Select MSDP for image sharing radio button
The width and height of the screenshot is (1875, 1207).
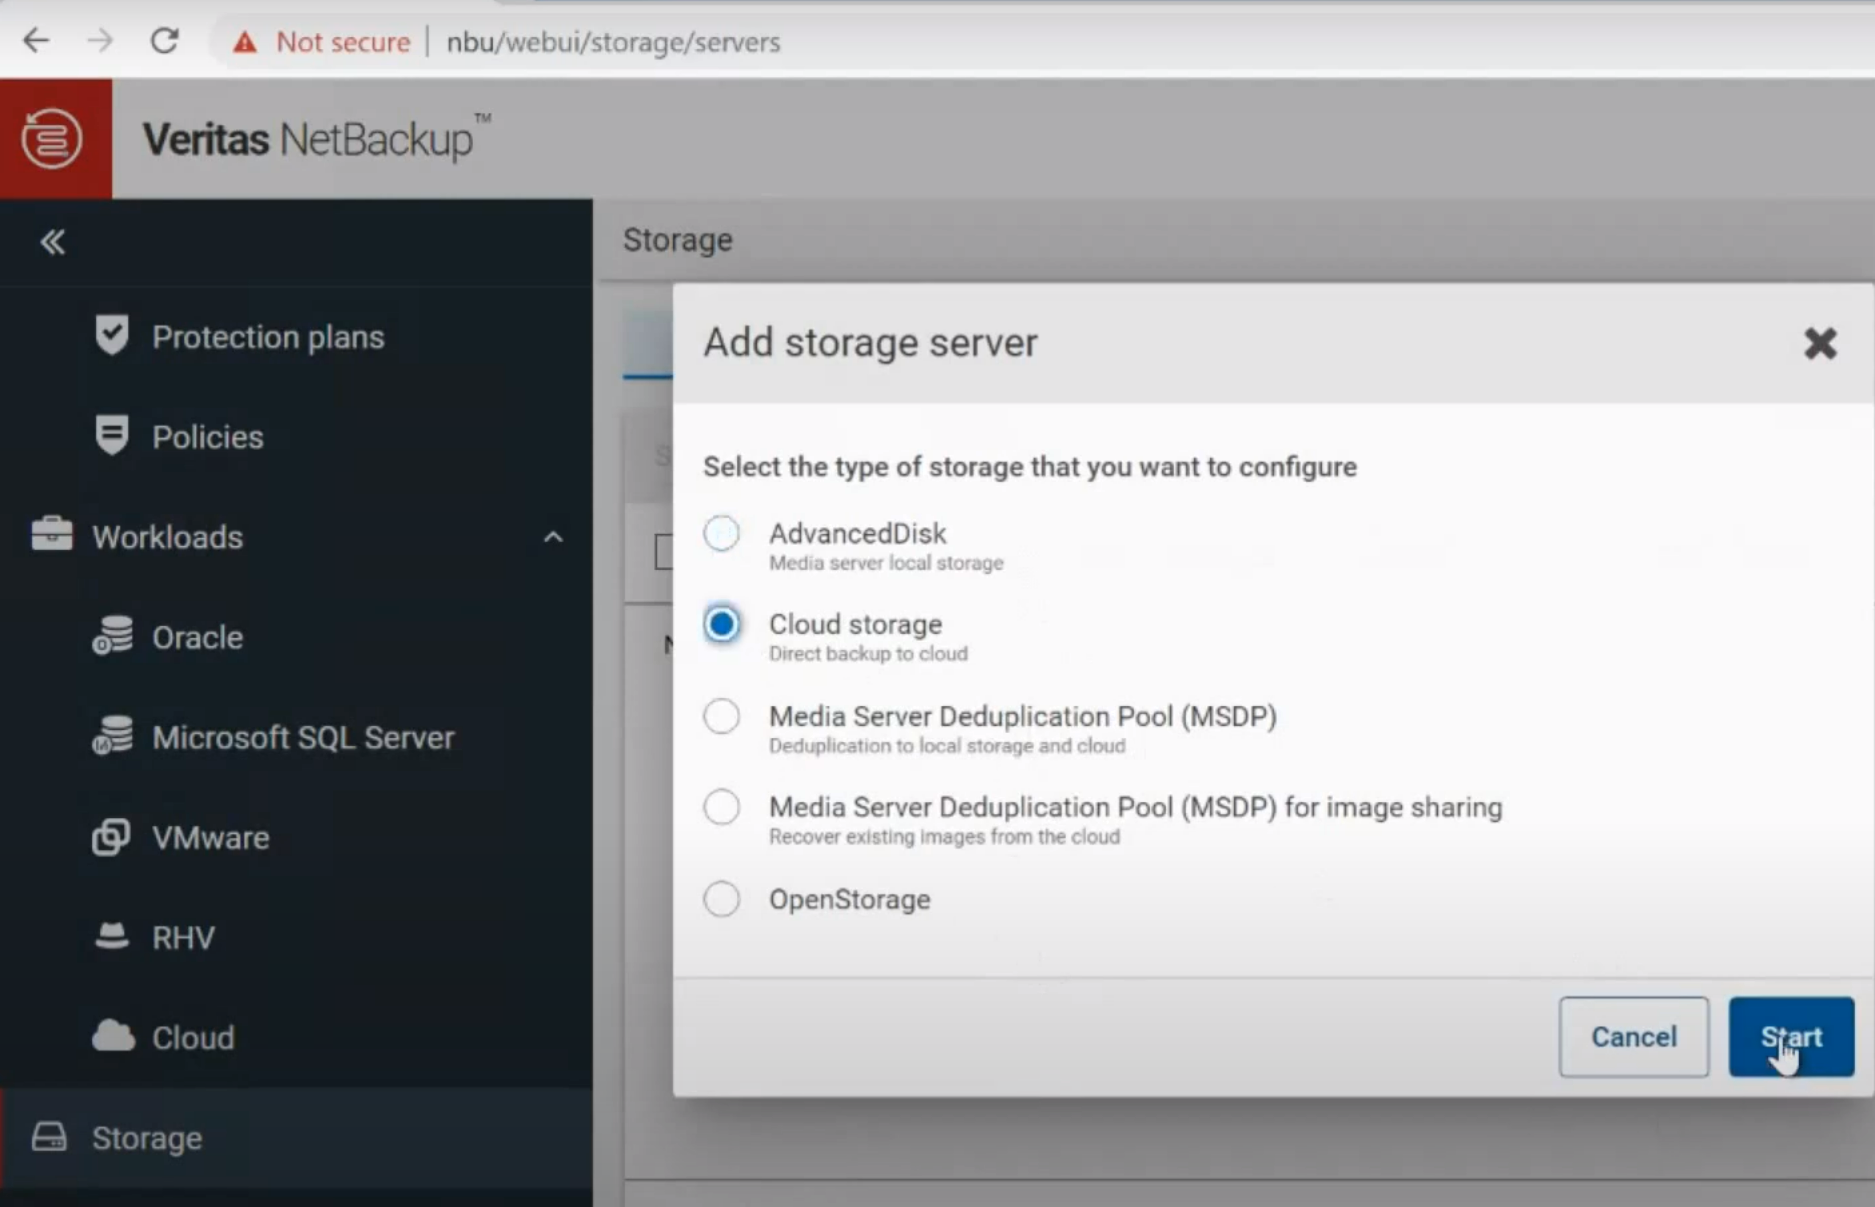(721, 807)
